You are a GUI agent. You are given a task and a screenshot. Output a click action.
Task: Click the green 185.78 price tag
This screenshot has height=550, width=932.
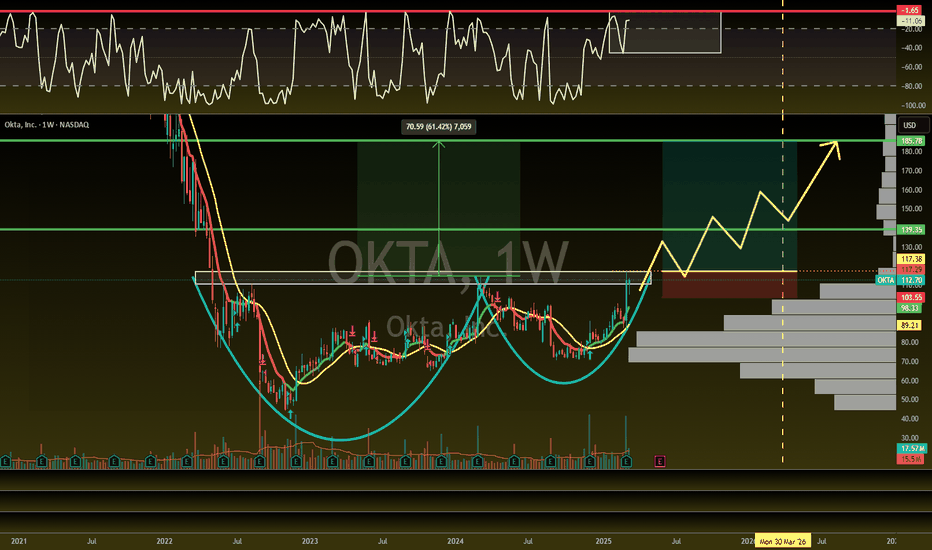click(911, 141)
